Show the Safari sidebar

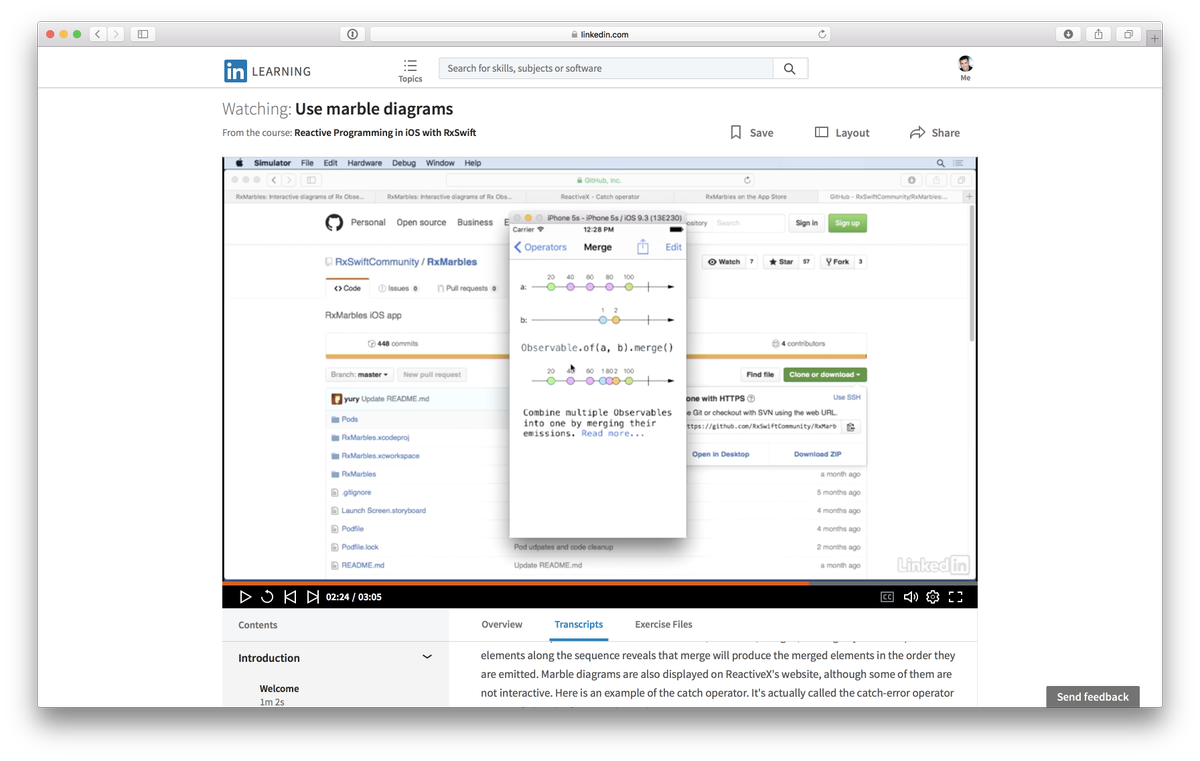pyautogui.click(x=143, y=34)
